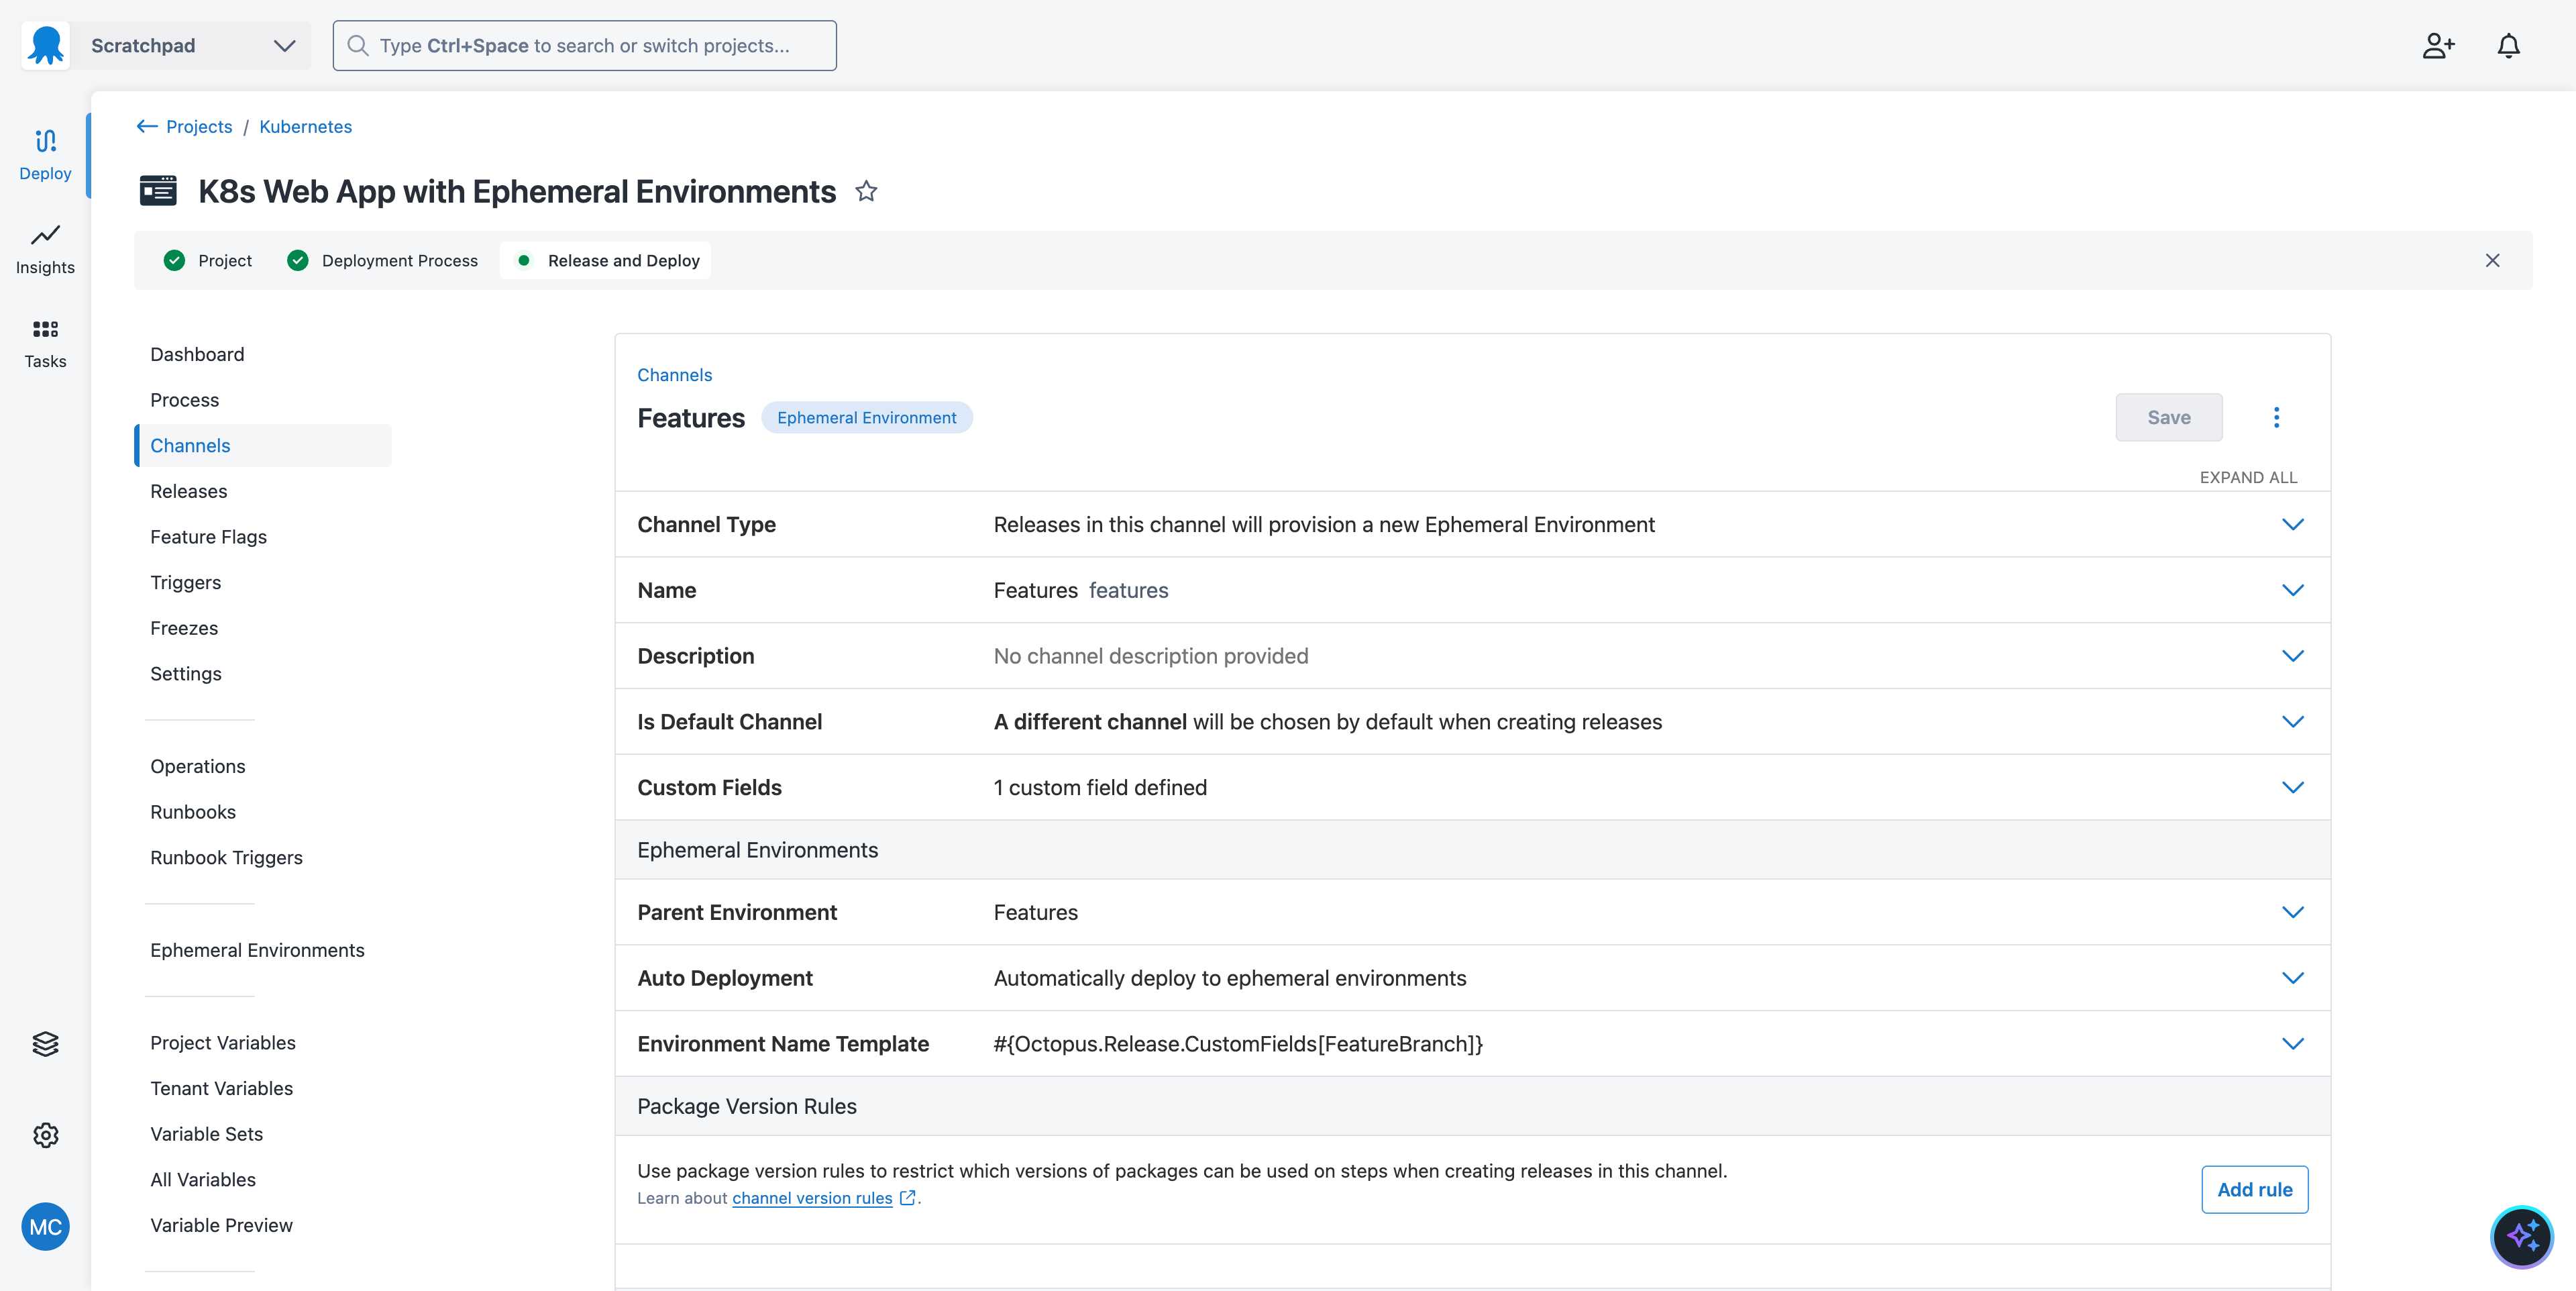Click the project icon beside the title
Image resolution: width=2576 pixels, height=1291 pixels.
point(158,191)
